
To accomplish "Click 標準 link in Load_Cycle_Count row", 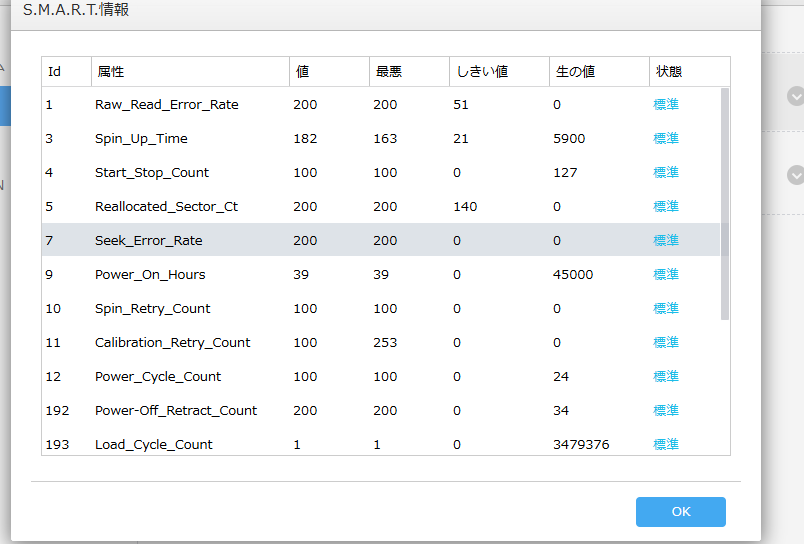I will [x=666, y=444].
